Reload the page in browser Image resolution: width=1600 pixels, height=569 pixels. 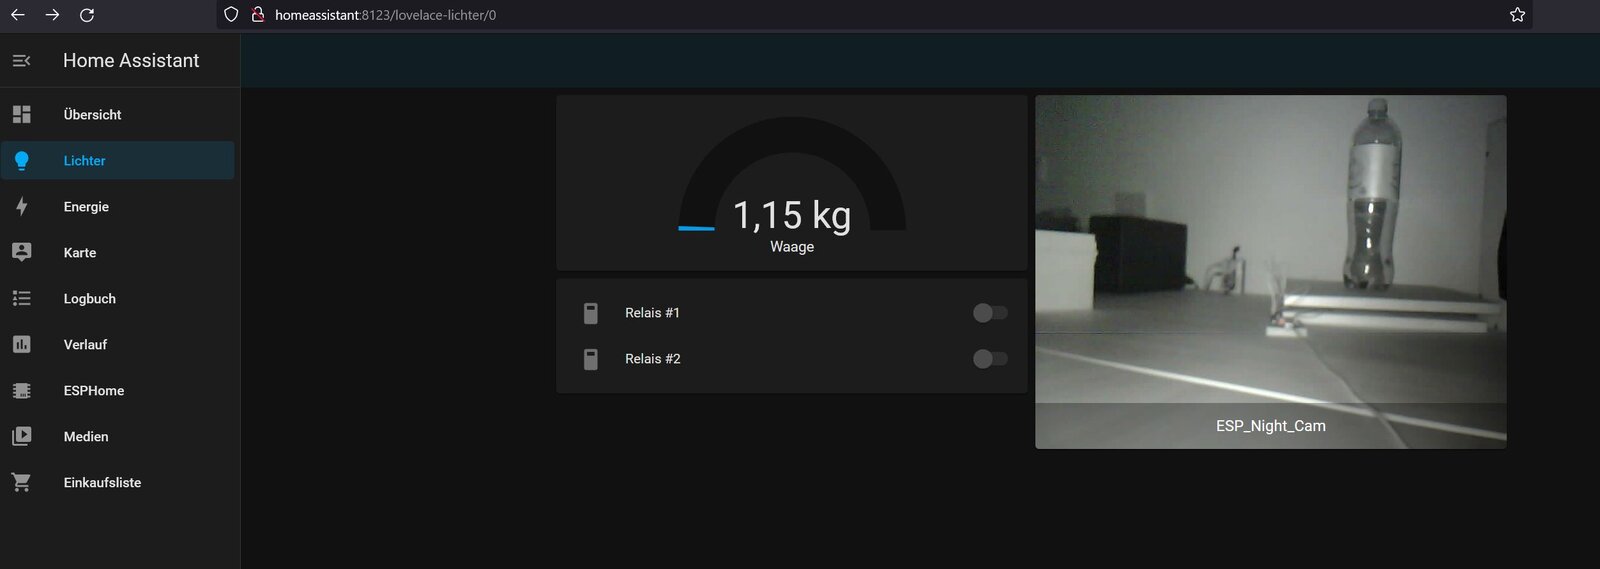click(87, 15)
